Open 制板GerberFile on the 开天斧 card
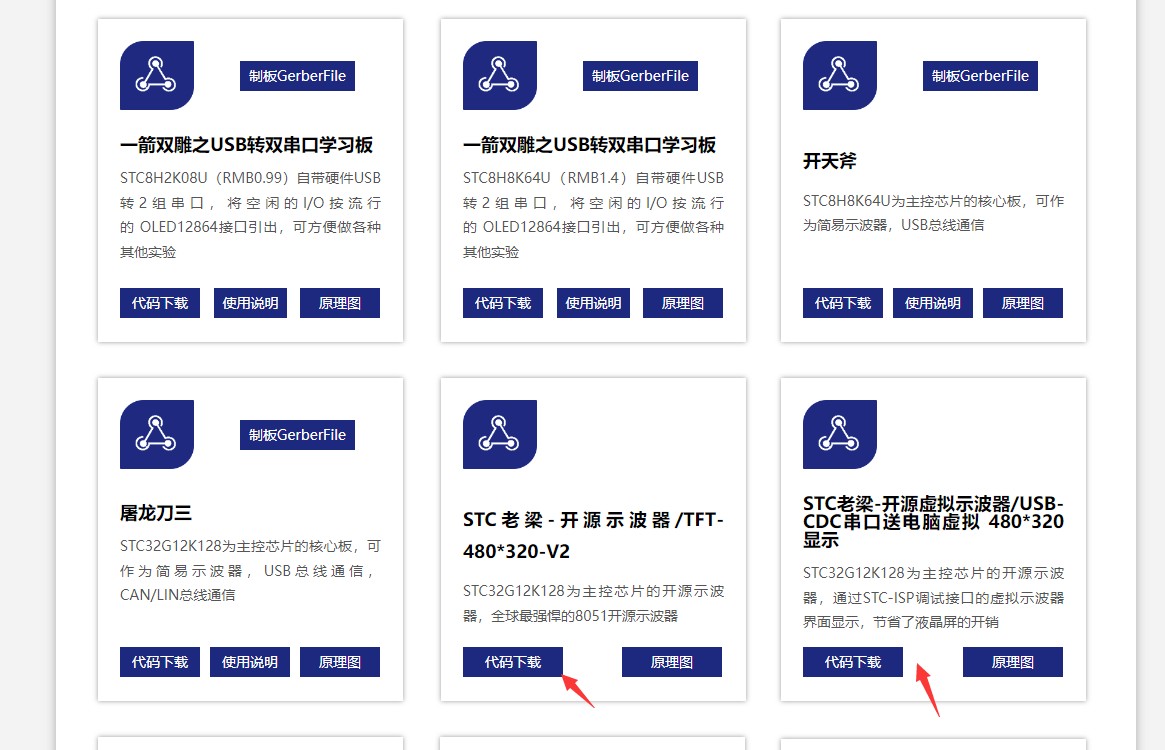 click(980, 76)
